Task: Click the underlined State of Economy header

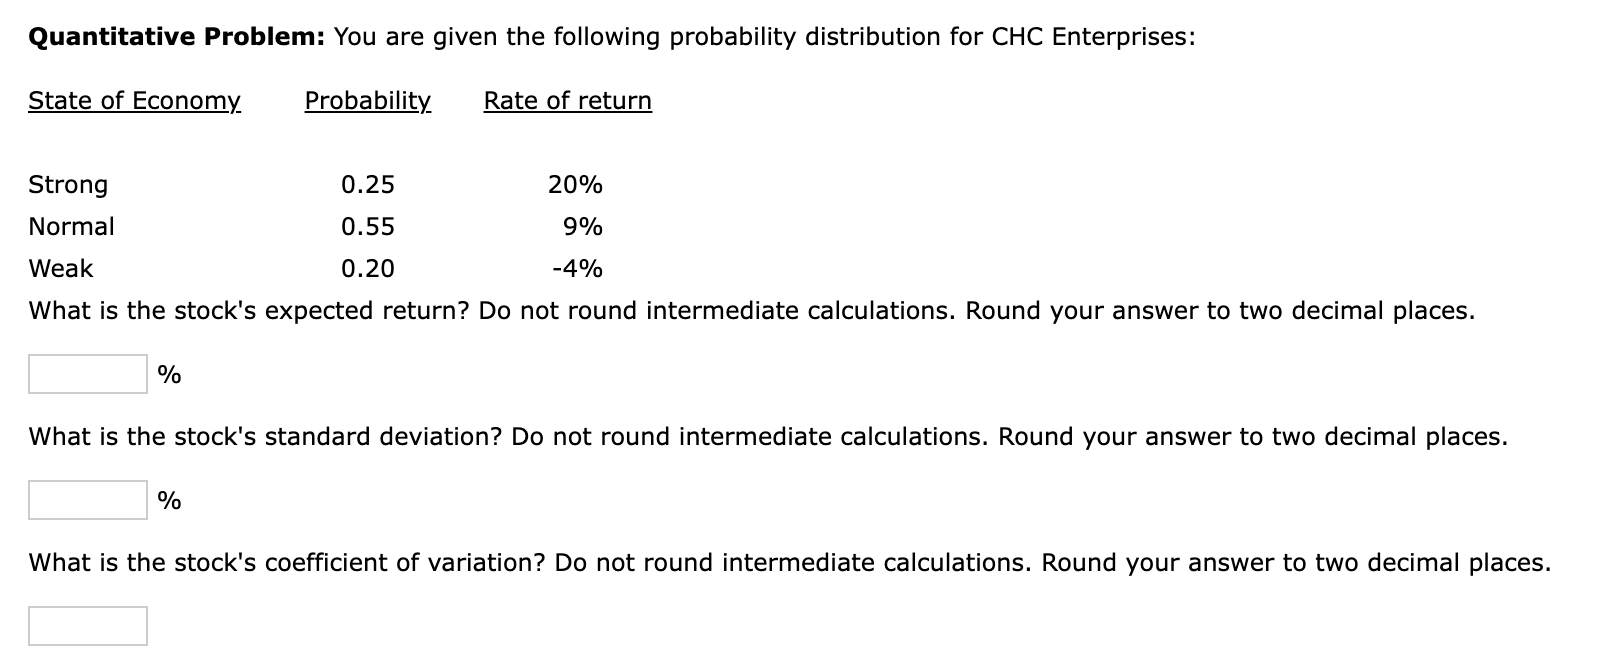Action: [134, 100]
